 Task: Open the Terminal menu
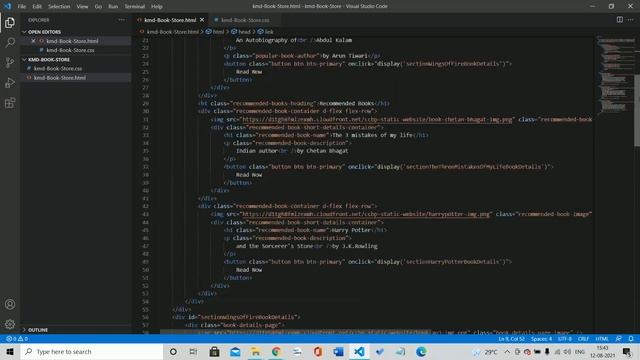[135, 6]
